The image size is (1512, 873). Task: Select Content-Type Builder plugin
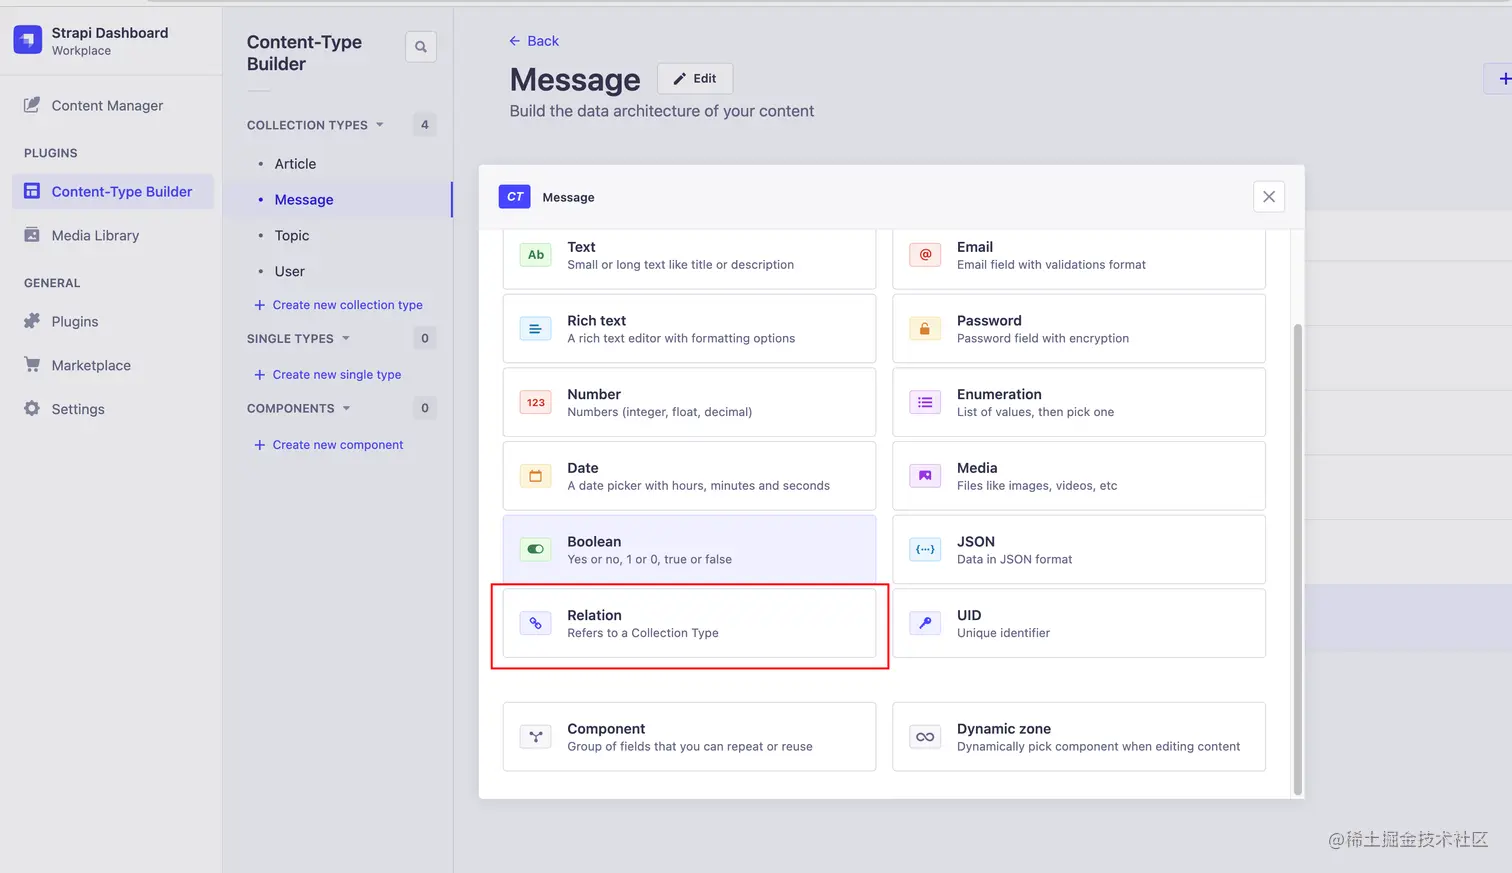113,191
